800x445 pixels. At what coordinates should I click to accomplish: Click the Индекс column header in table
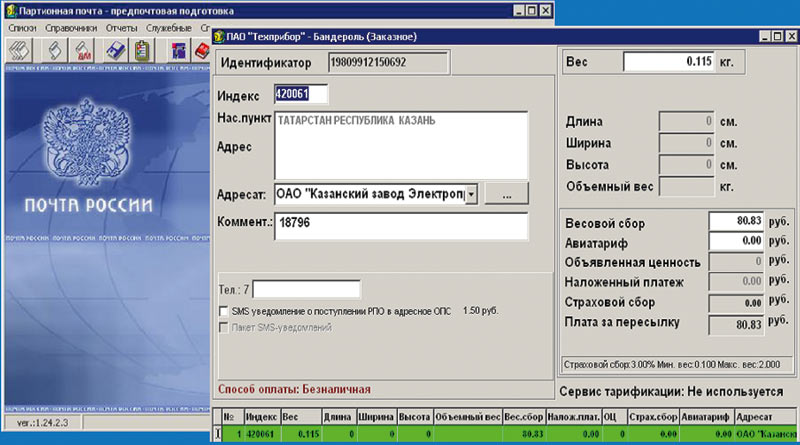(x=262, y=417)
